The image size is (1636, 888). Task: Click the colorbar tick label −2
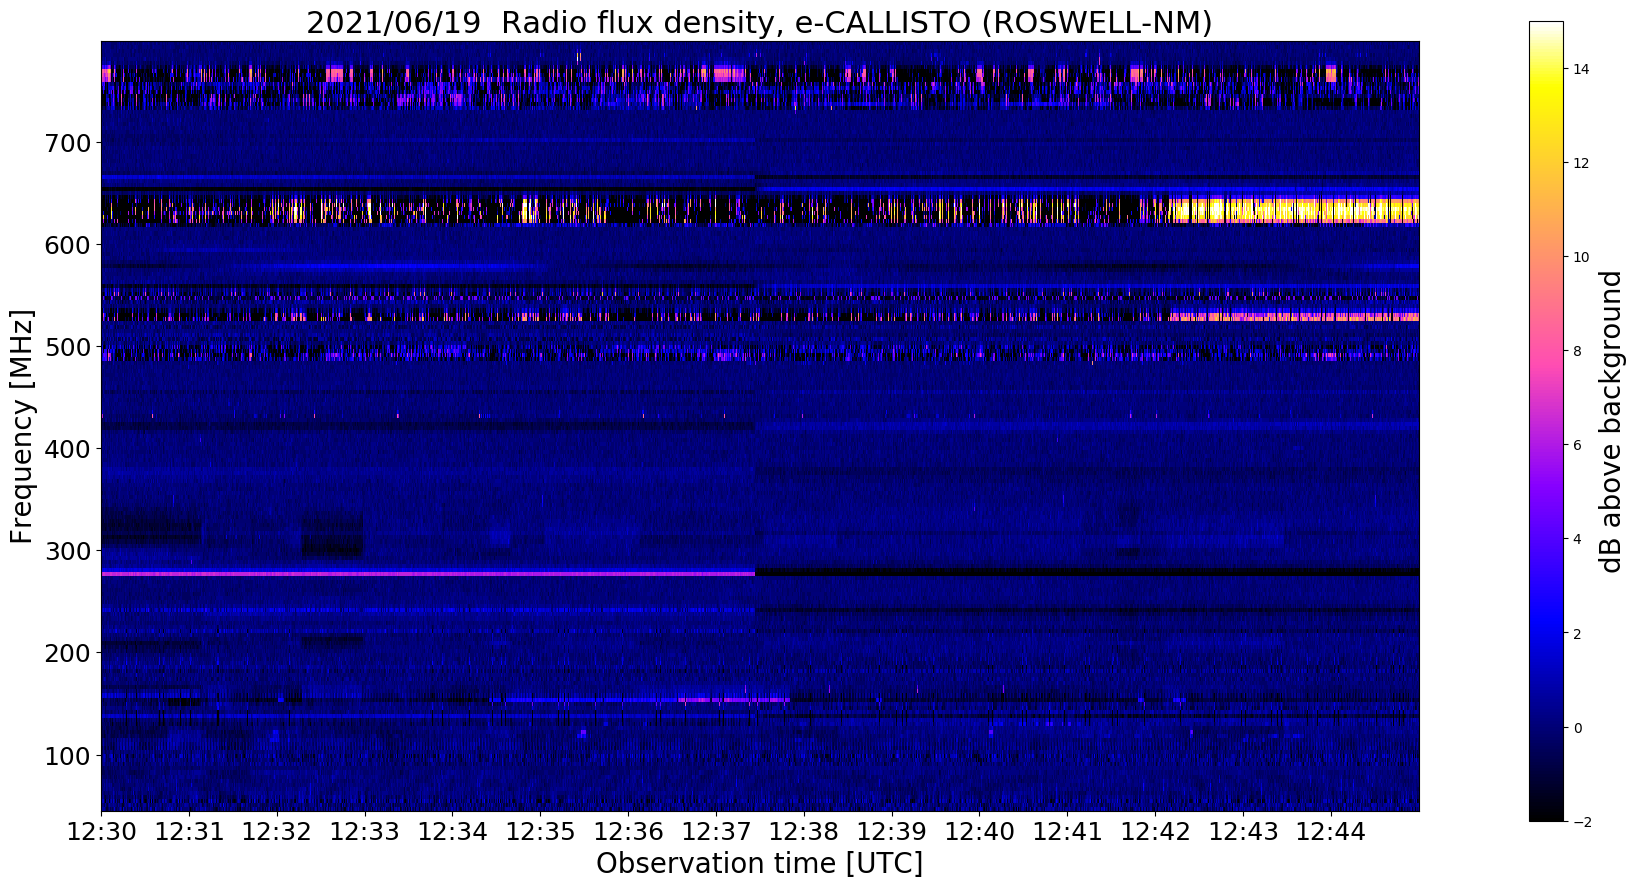click(1582, 822)
